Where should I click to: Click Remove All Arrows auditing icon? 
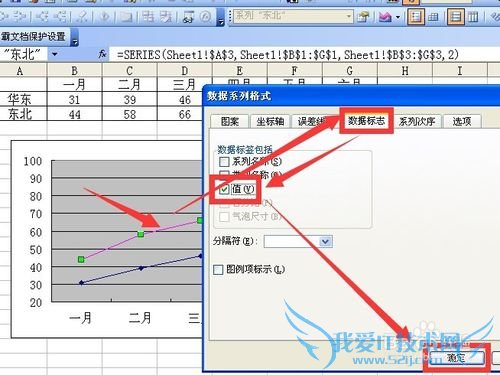[82, 16]
